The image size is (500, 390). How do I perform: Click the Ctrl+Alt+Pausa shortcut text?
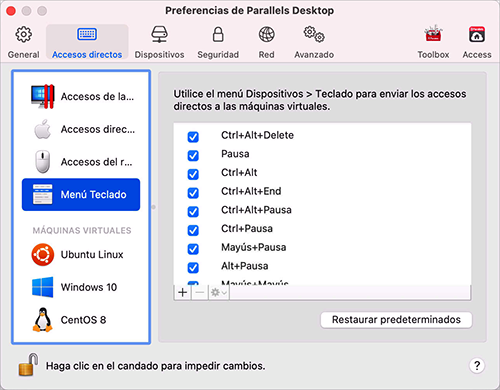256,210
